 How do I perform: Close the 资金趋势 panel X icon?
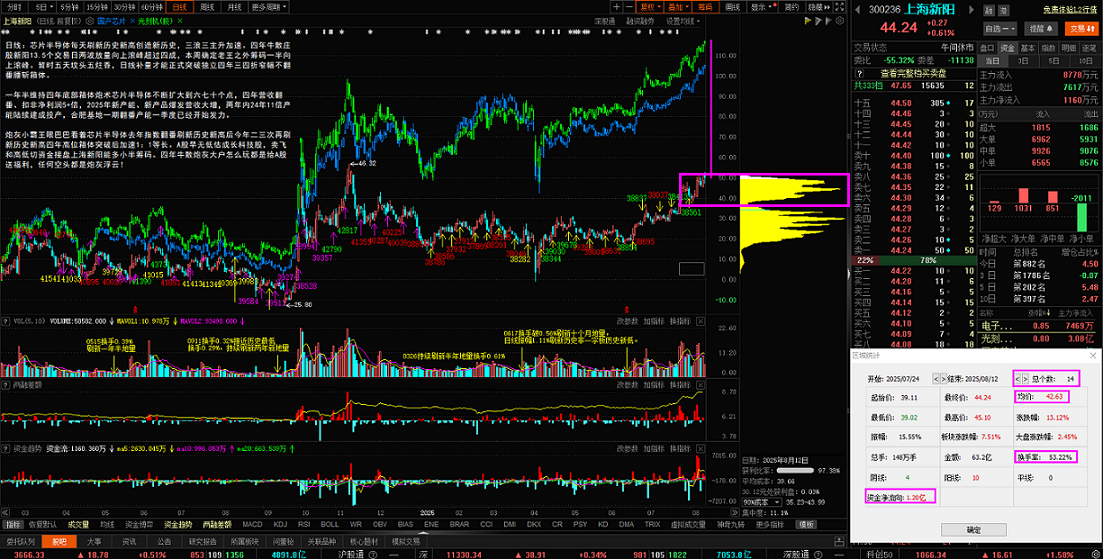701,449
